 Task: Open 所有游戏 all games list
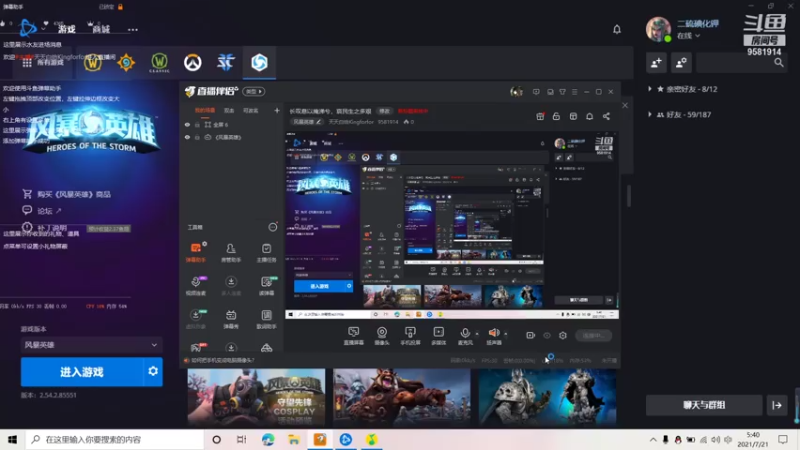click(43, 62)
